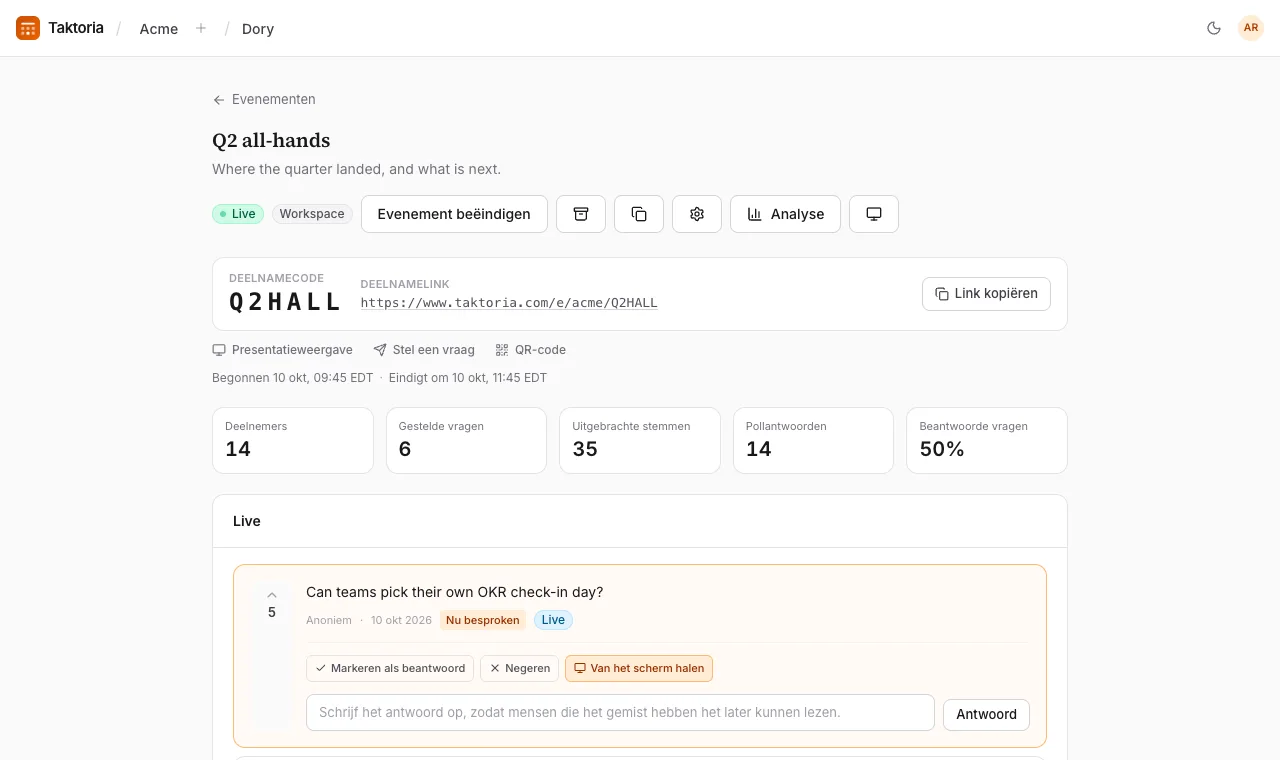Open presenter screen monitor icon button
The height and width of the screenshot is (760, 1280).
[x=874, y=214]
